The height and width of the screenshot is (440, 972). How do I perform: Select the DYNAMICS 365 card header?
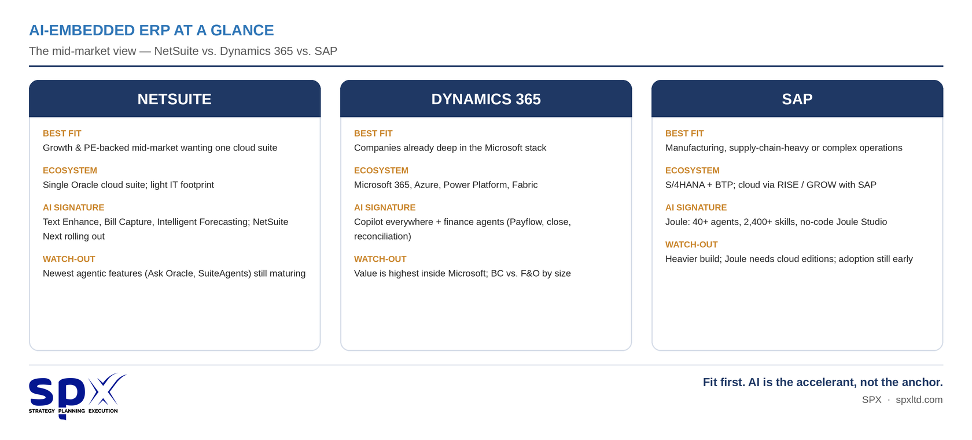tap(486, 99)
